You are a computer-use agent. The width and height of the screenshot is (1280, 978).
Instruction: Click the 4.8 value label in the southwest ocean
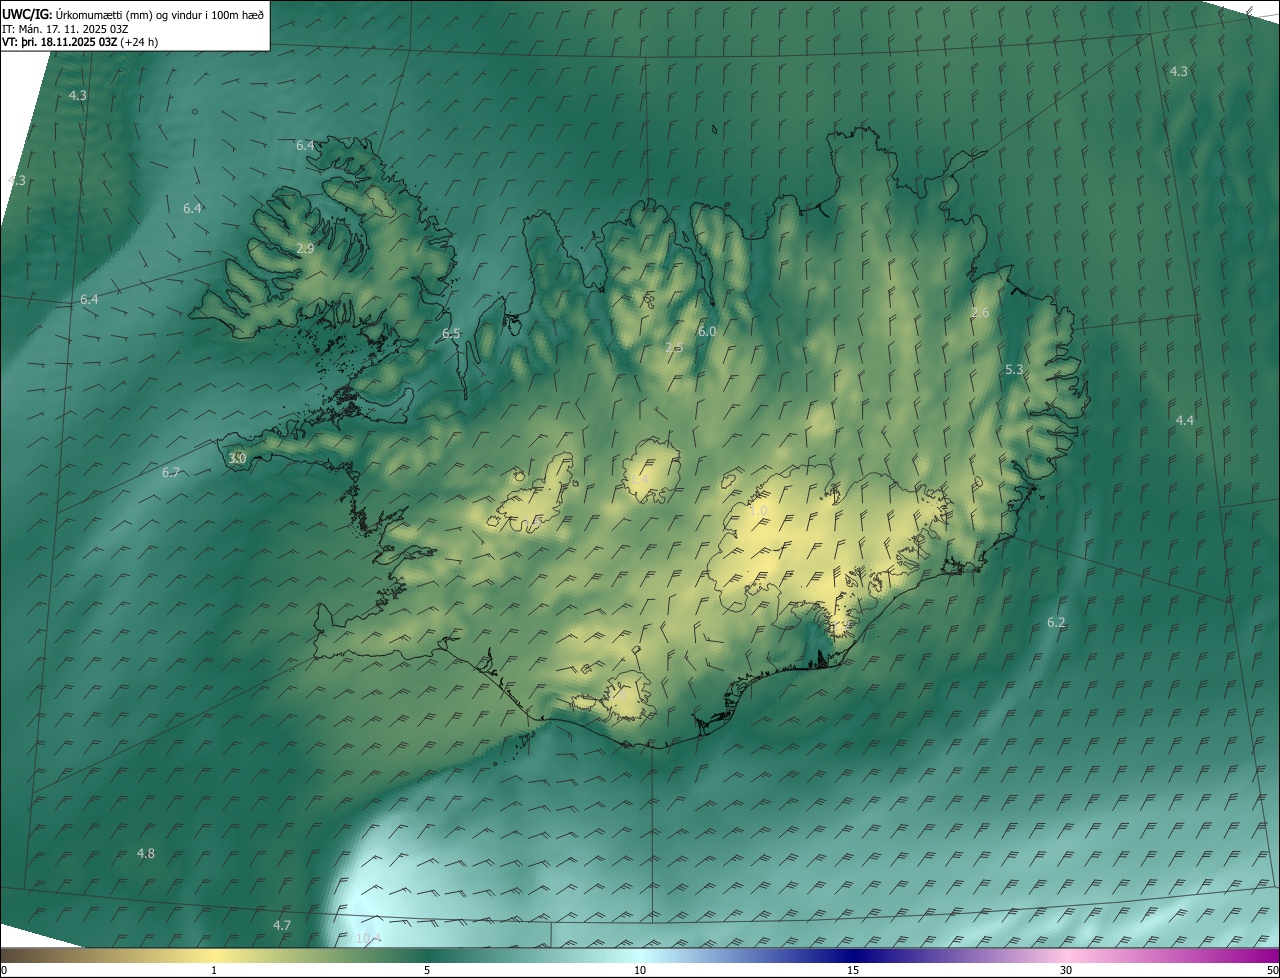click(x=146, y=853)
